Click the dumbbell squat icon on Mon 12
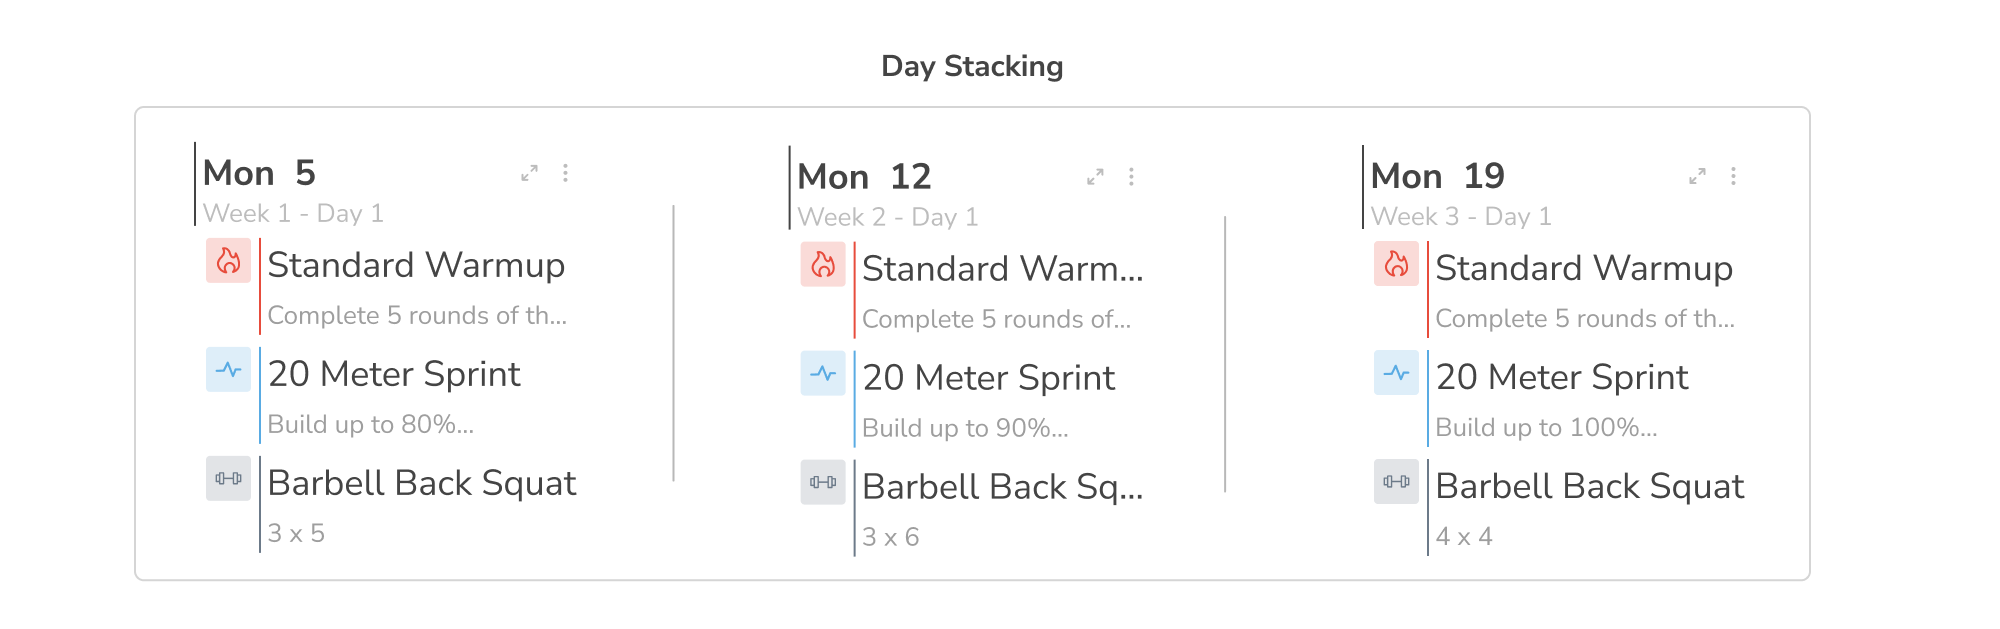2000x629 pixels. pos(823,483)
